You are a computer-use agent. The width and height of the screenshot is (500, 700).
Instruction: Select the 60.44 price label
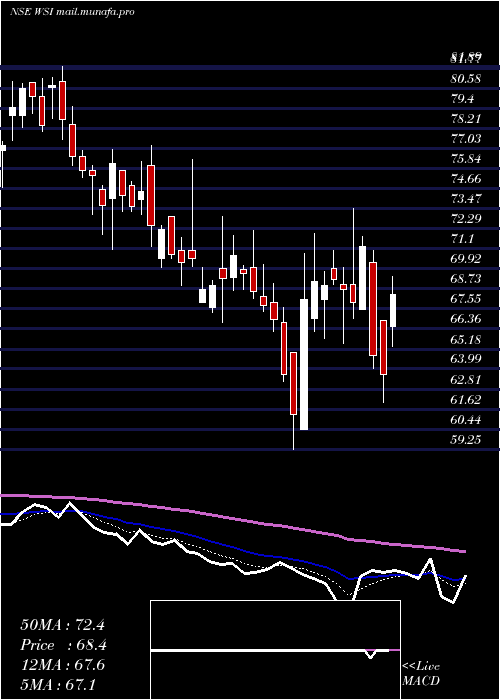click(x=466, y=419)
